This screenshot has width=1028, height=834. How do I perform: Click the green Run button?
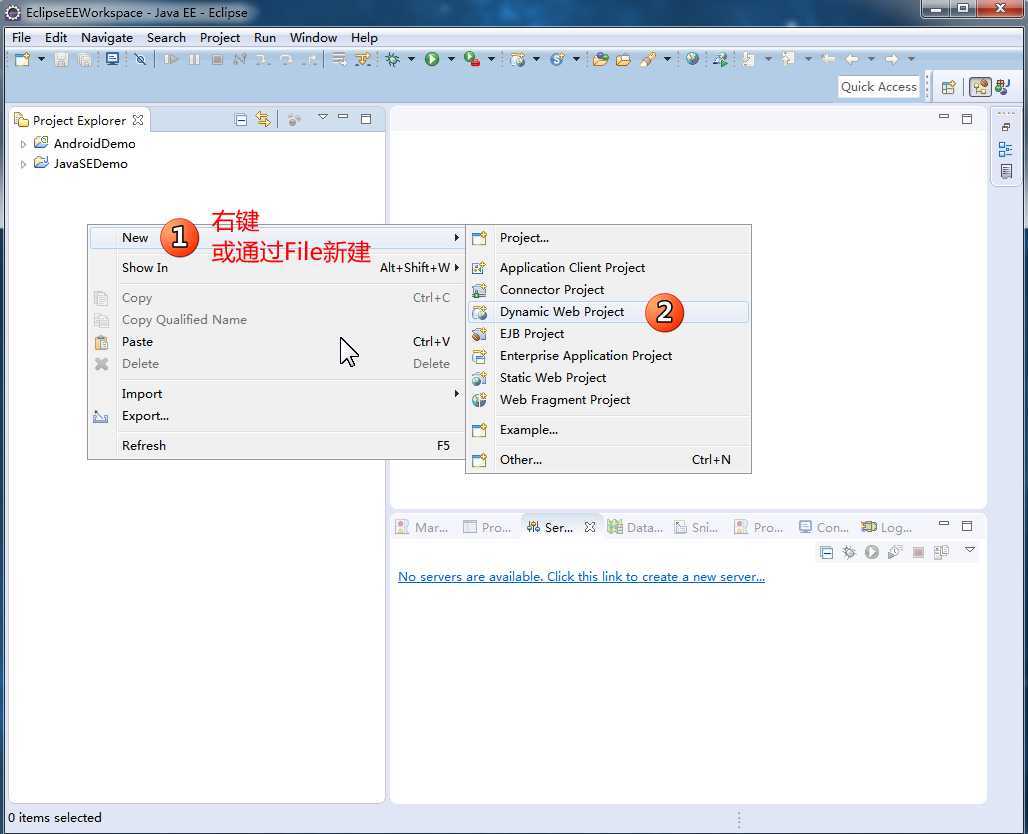(x=432, y=59)
